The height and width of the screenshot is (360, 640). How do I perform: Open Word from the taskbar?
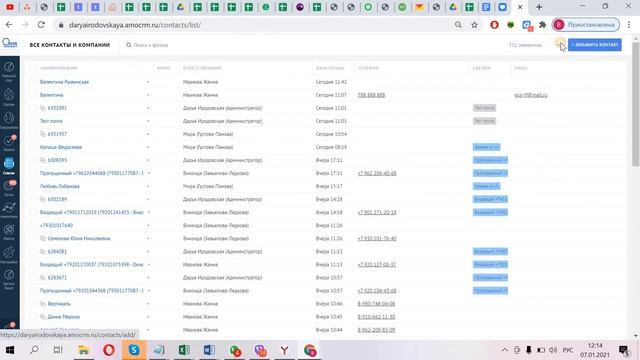[x=209, y=350]
